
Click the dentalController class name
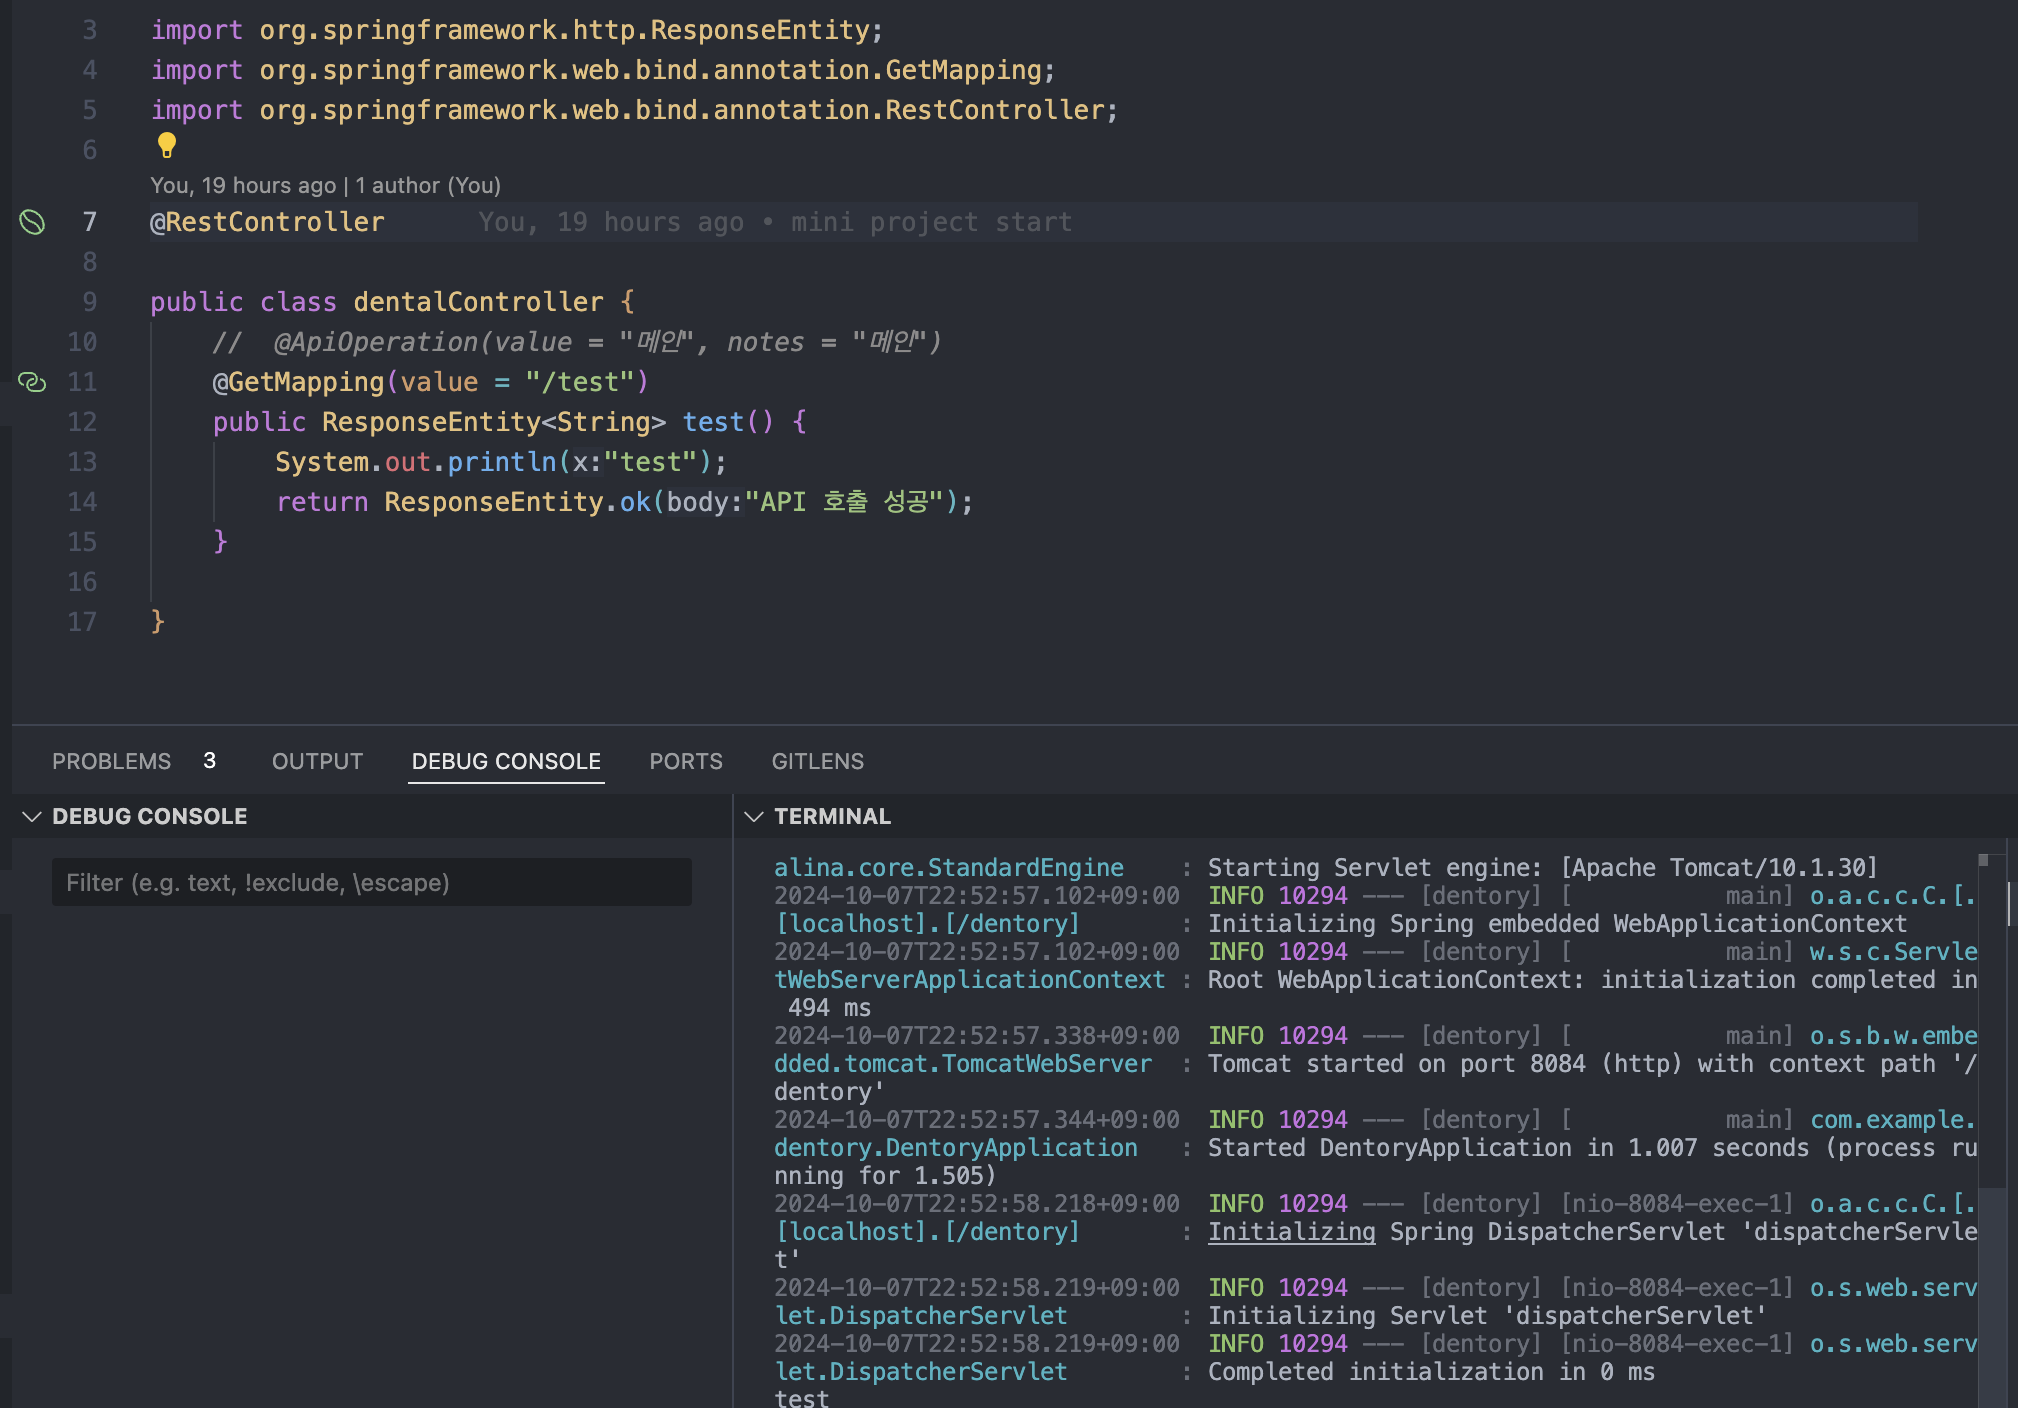(478, 302)
